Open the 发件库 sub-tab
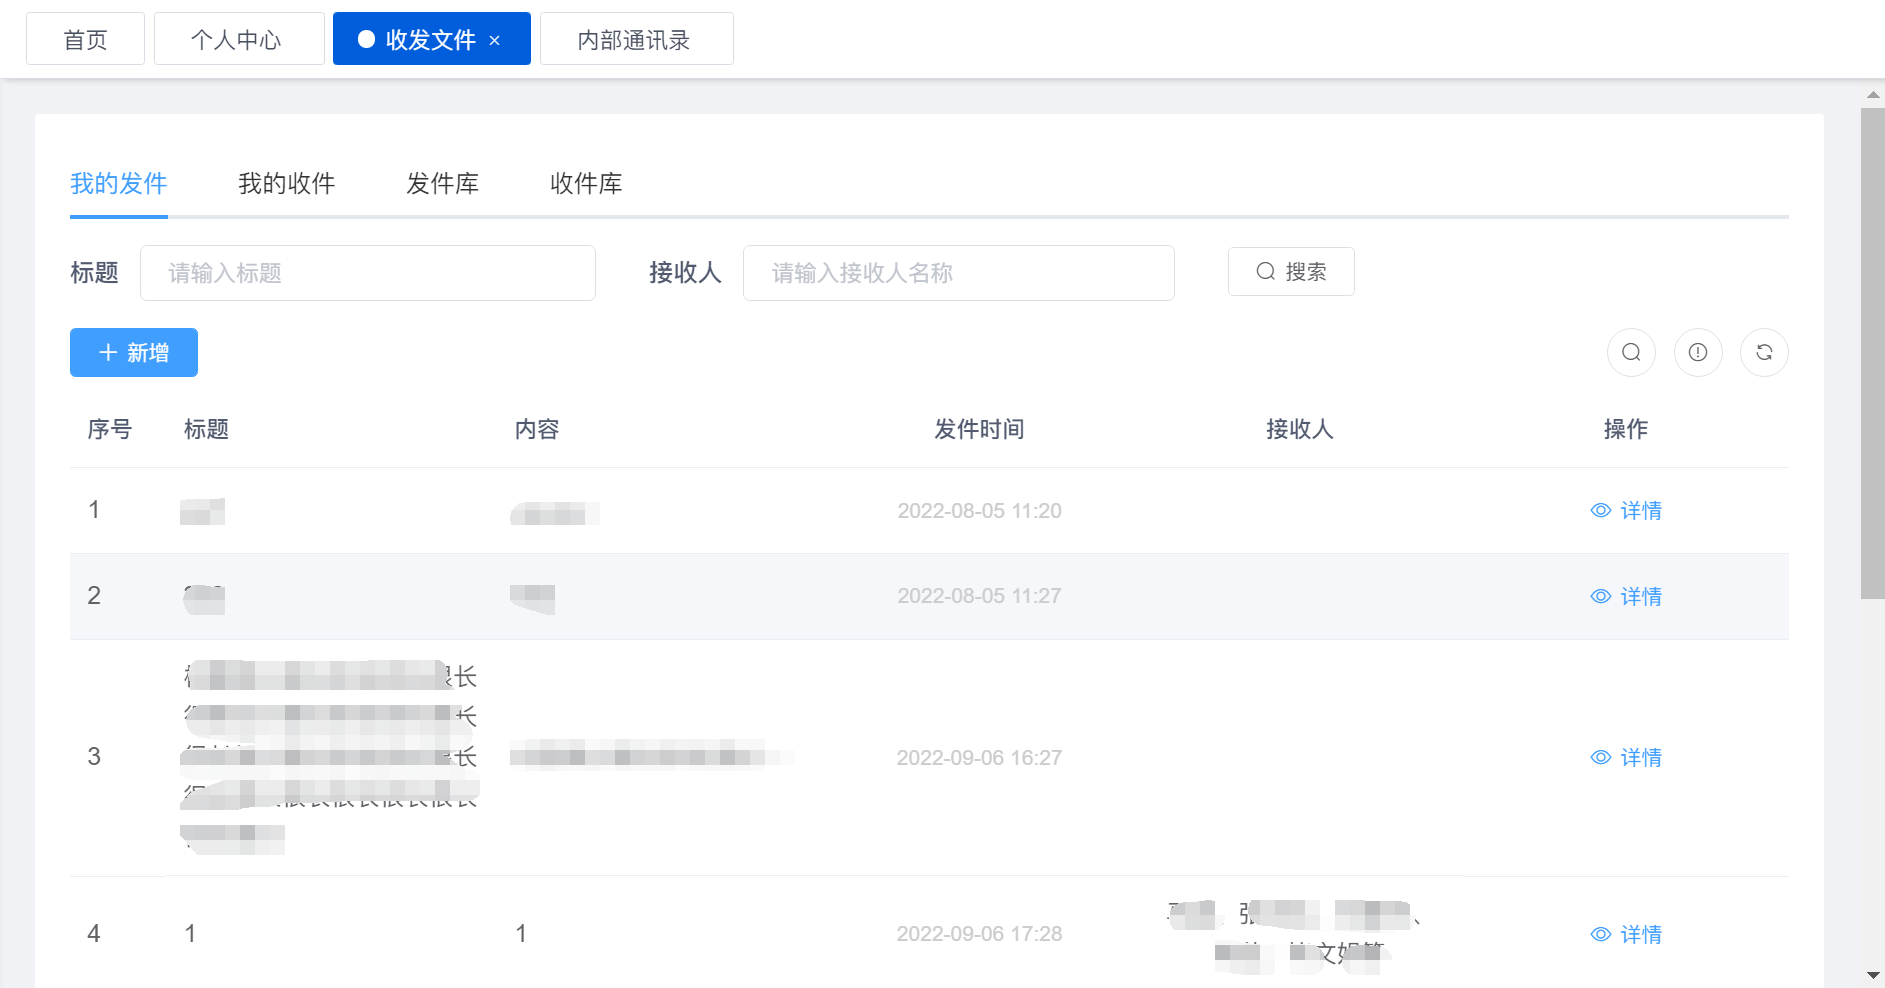1885x988 pixels. [x=442, y=184]
